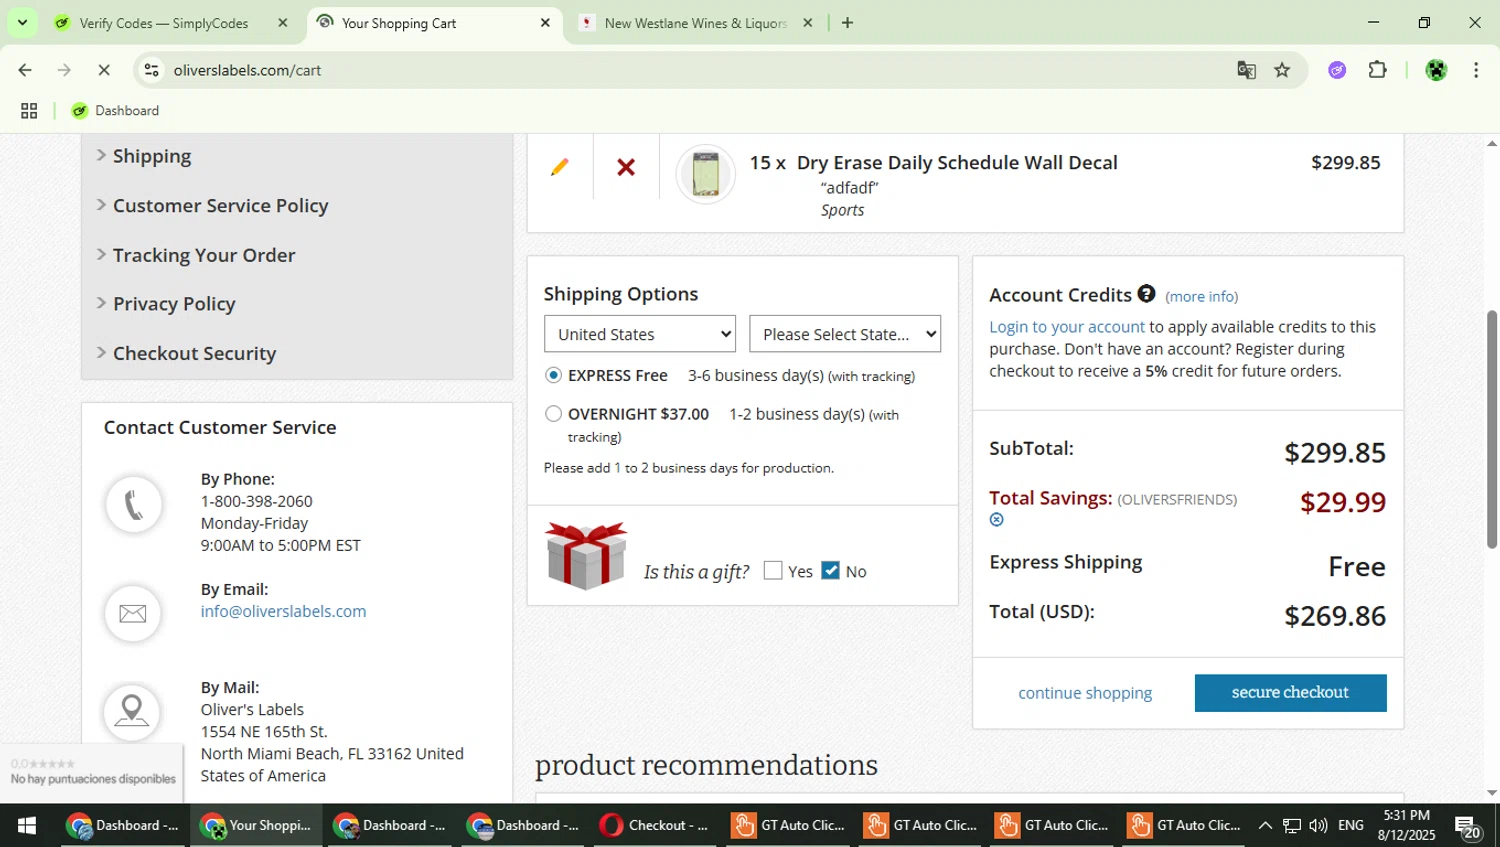1500x847 pixels.
Task: Click the phone contact icon
Action: (133, 505)
